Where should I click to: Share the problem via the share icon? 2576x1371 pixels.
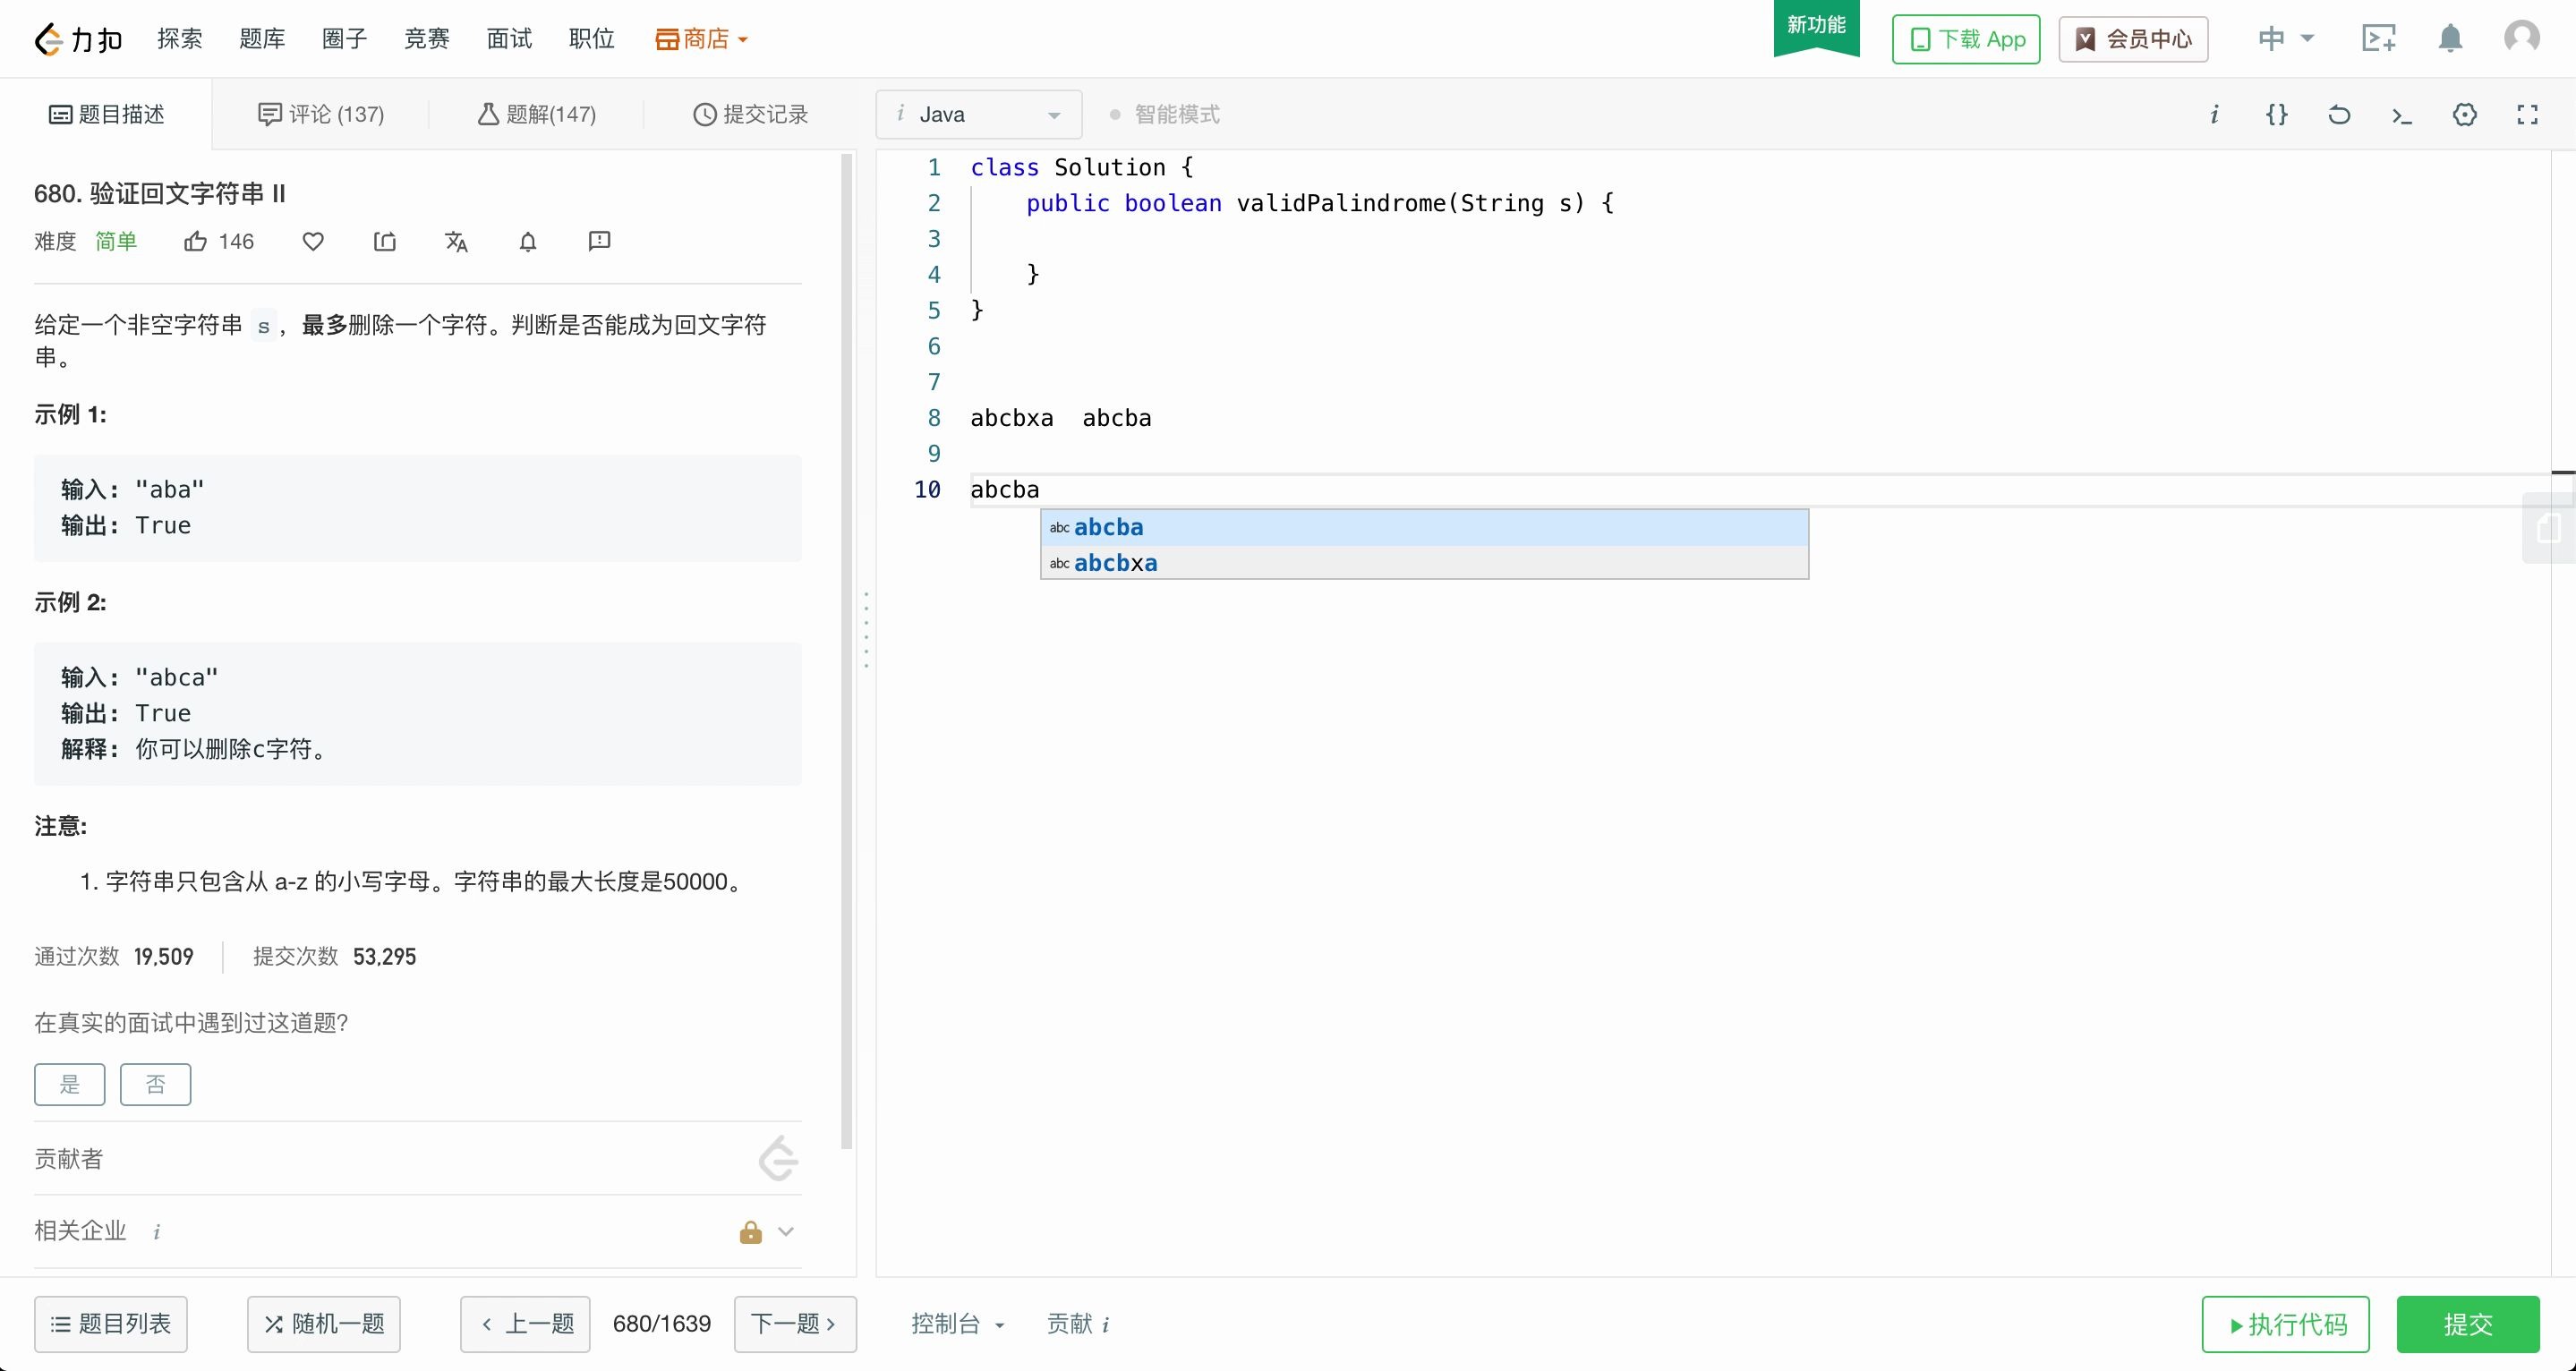(x=384, y=241)
